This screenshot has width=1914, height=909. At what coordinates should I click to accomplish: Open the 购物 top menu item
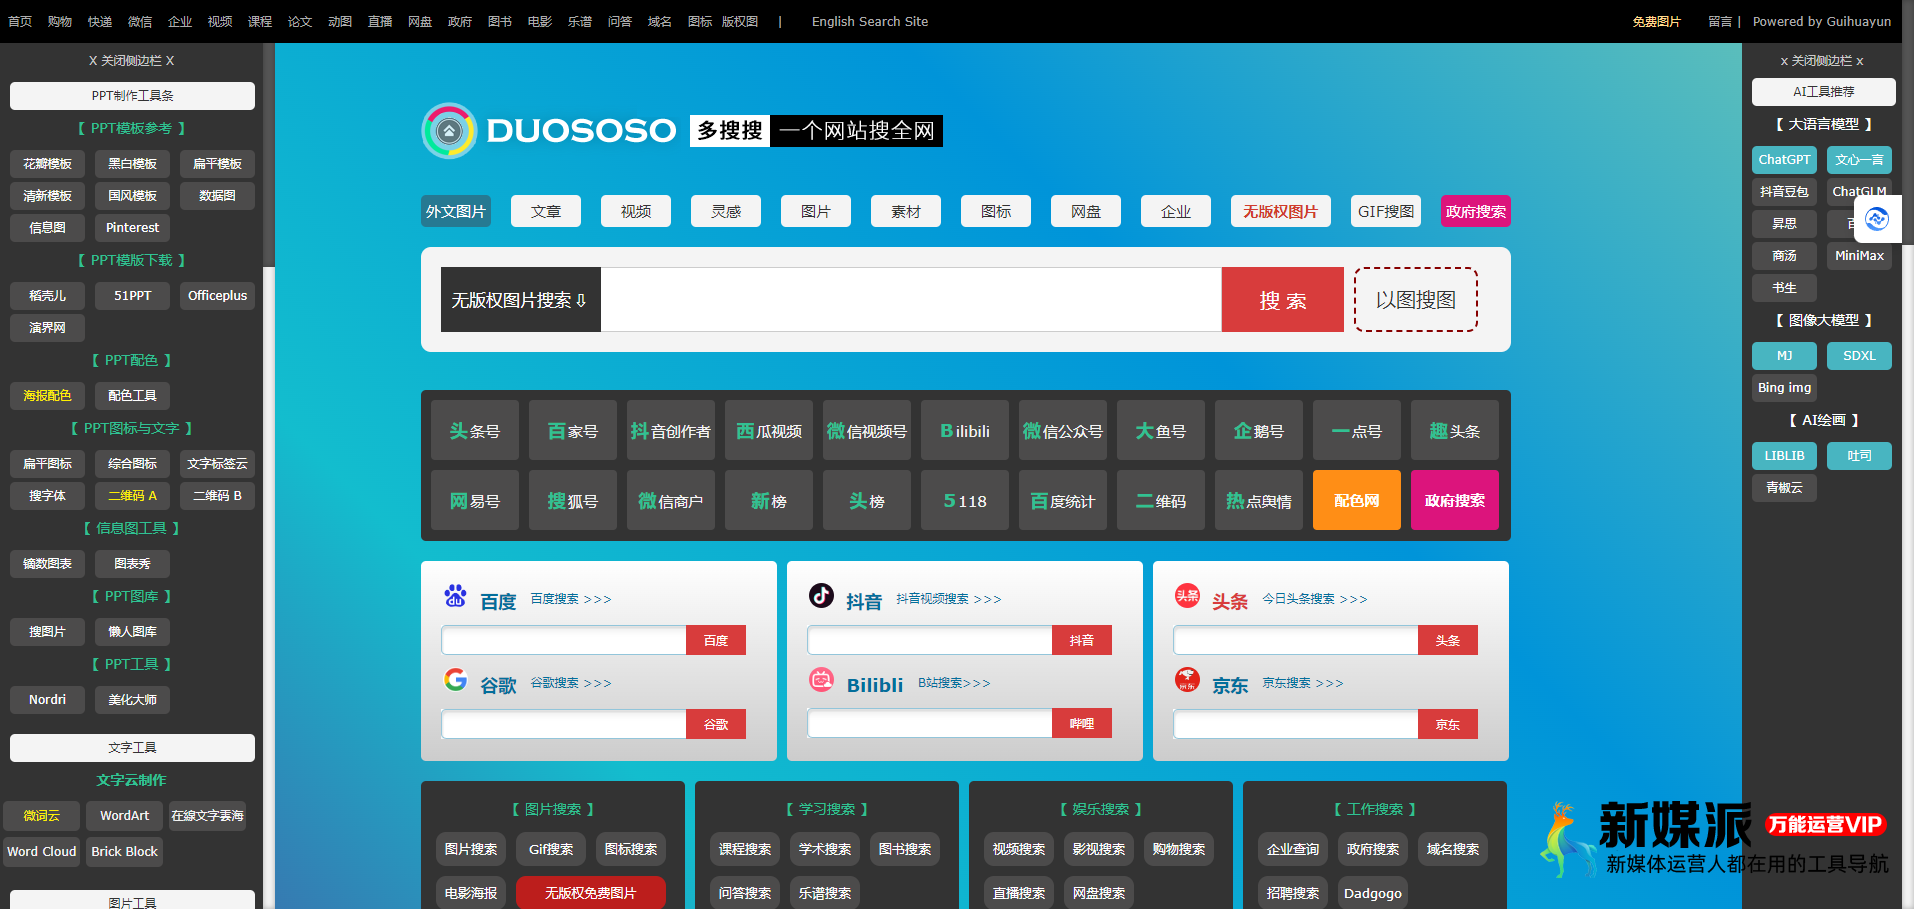click(60, 21)
